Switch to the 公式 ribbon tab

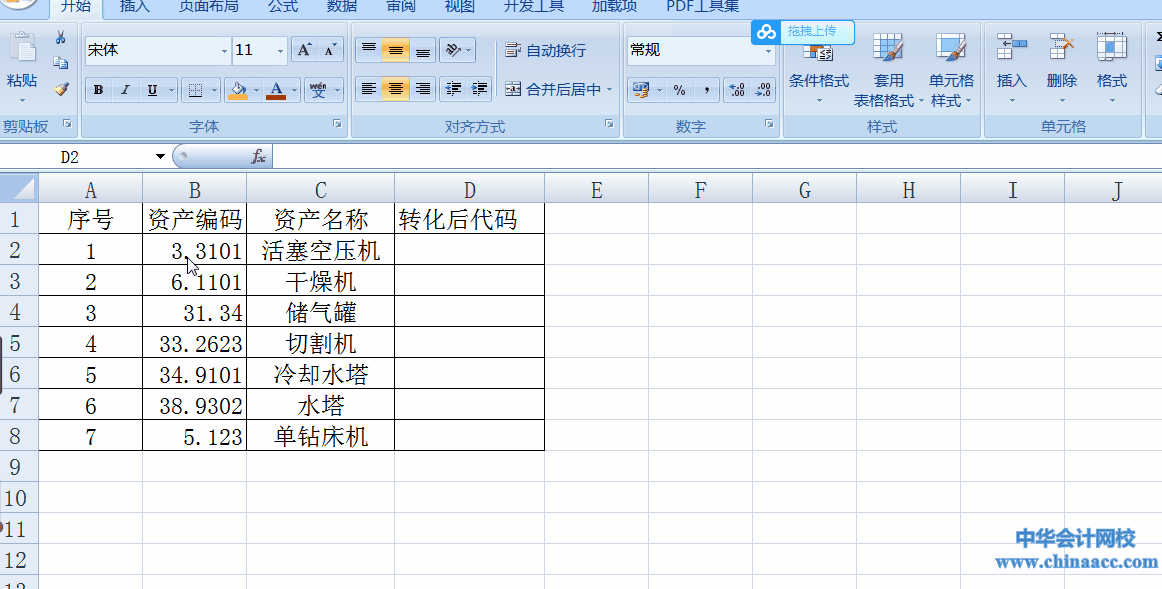(281, 8)
